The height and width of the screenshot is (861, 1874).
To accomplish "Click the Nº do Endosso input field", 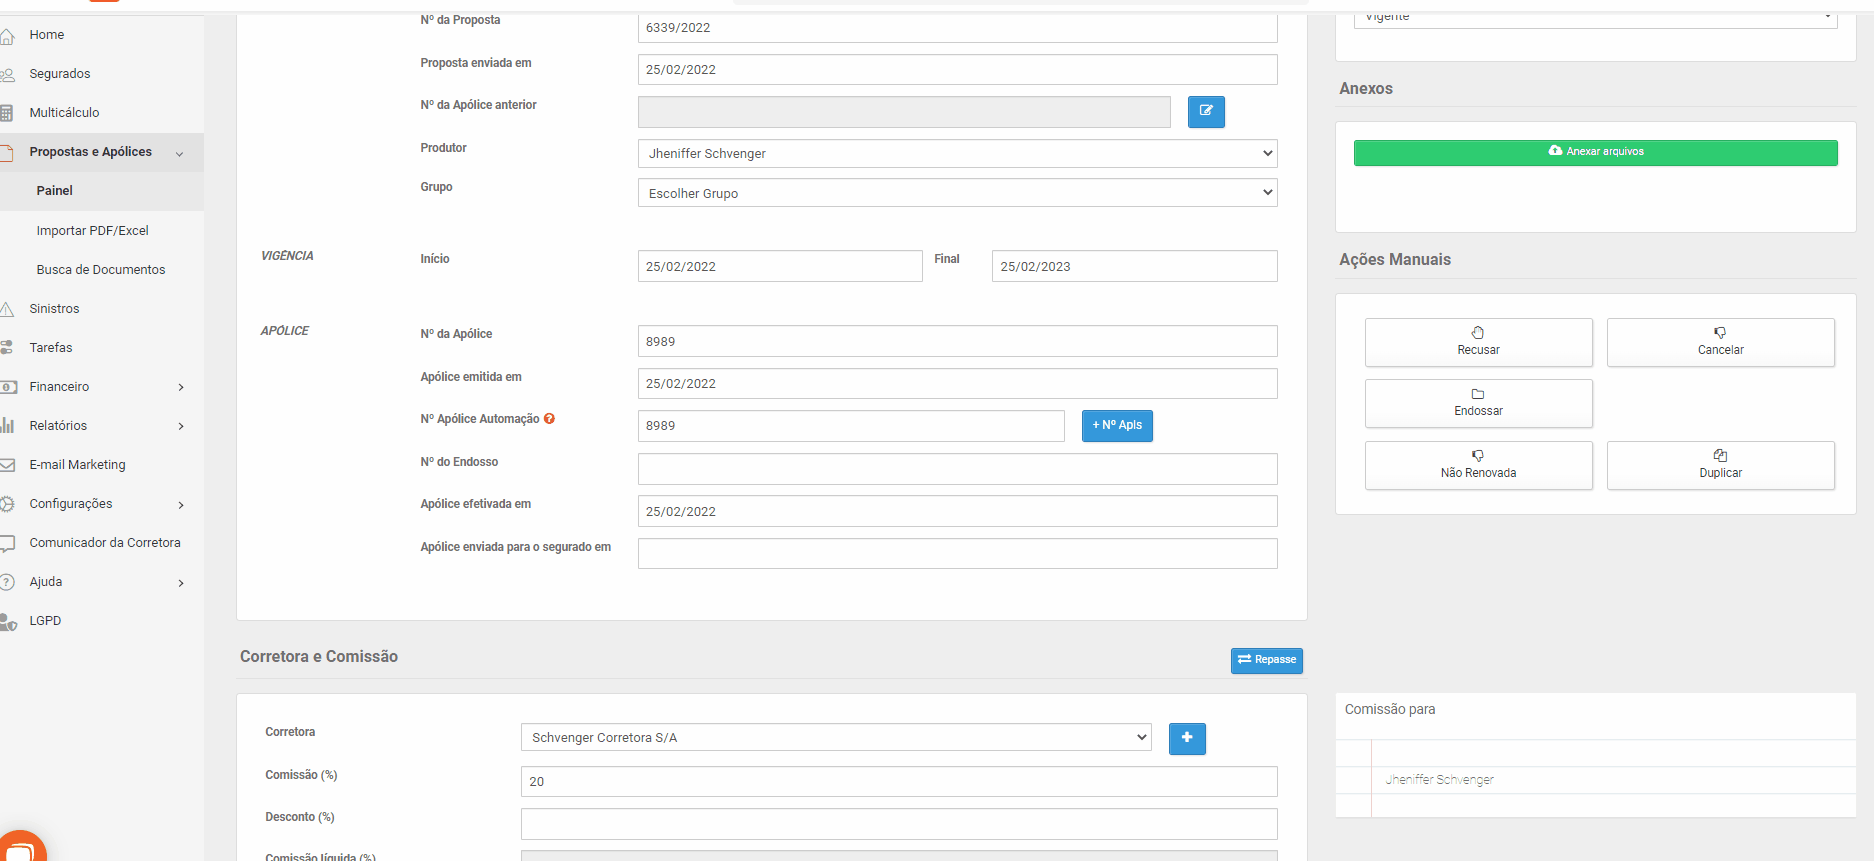I will click(957, 469).
